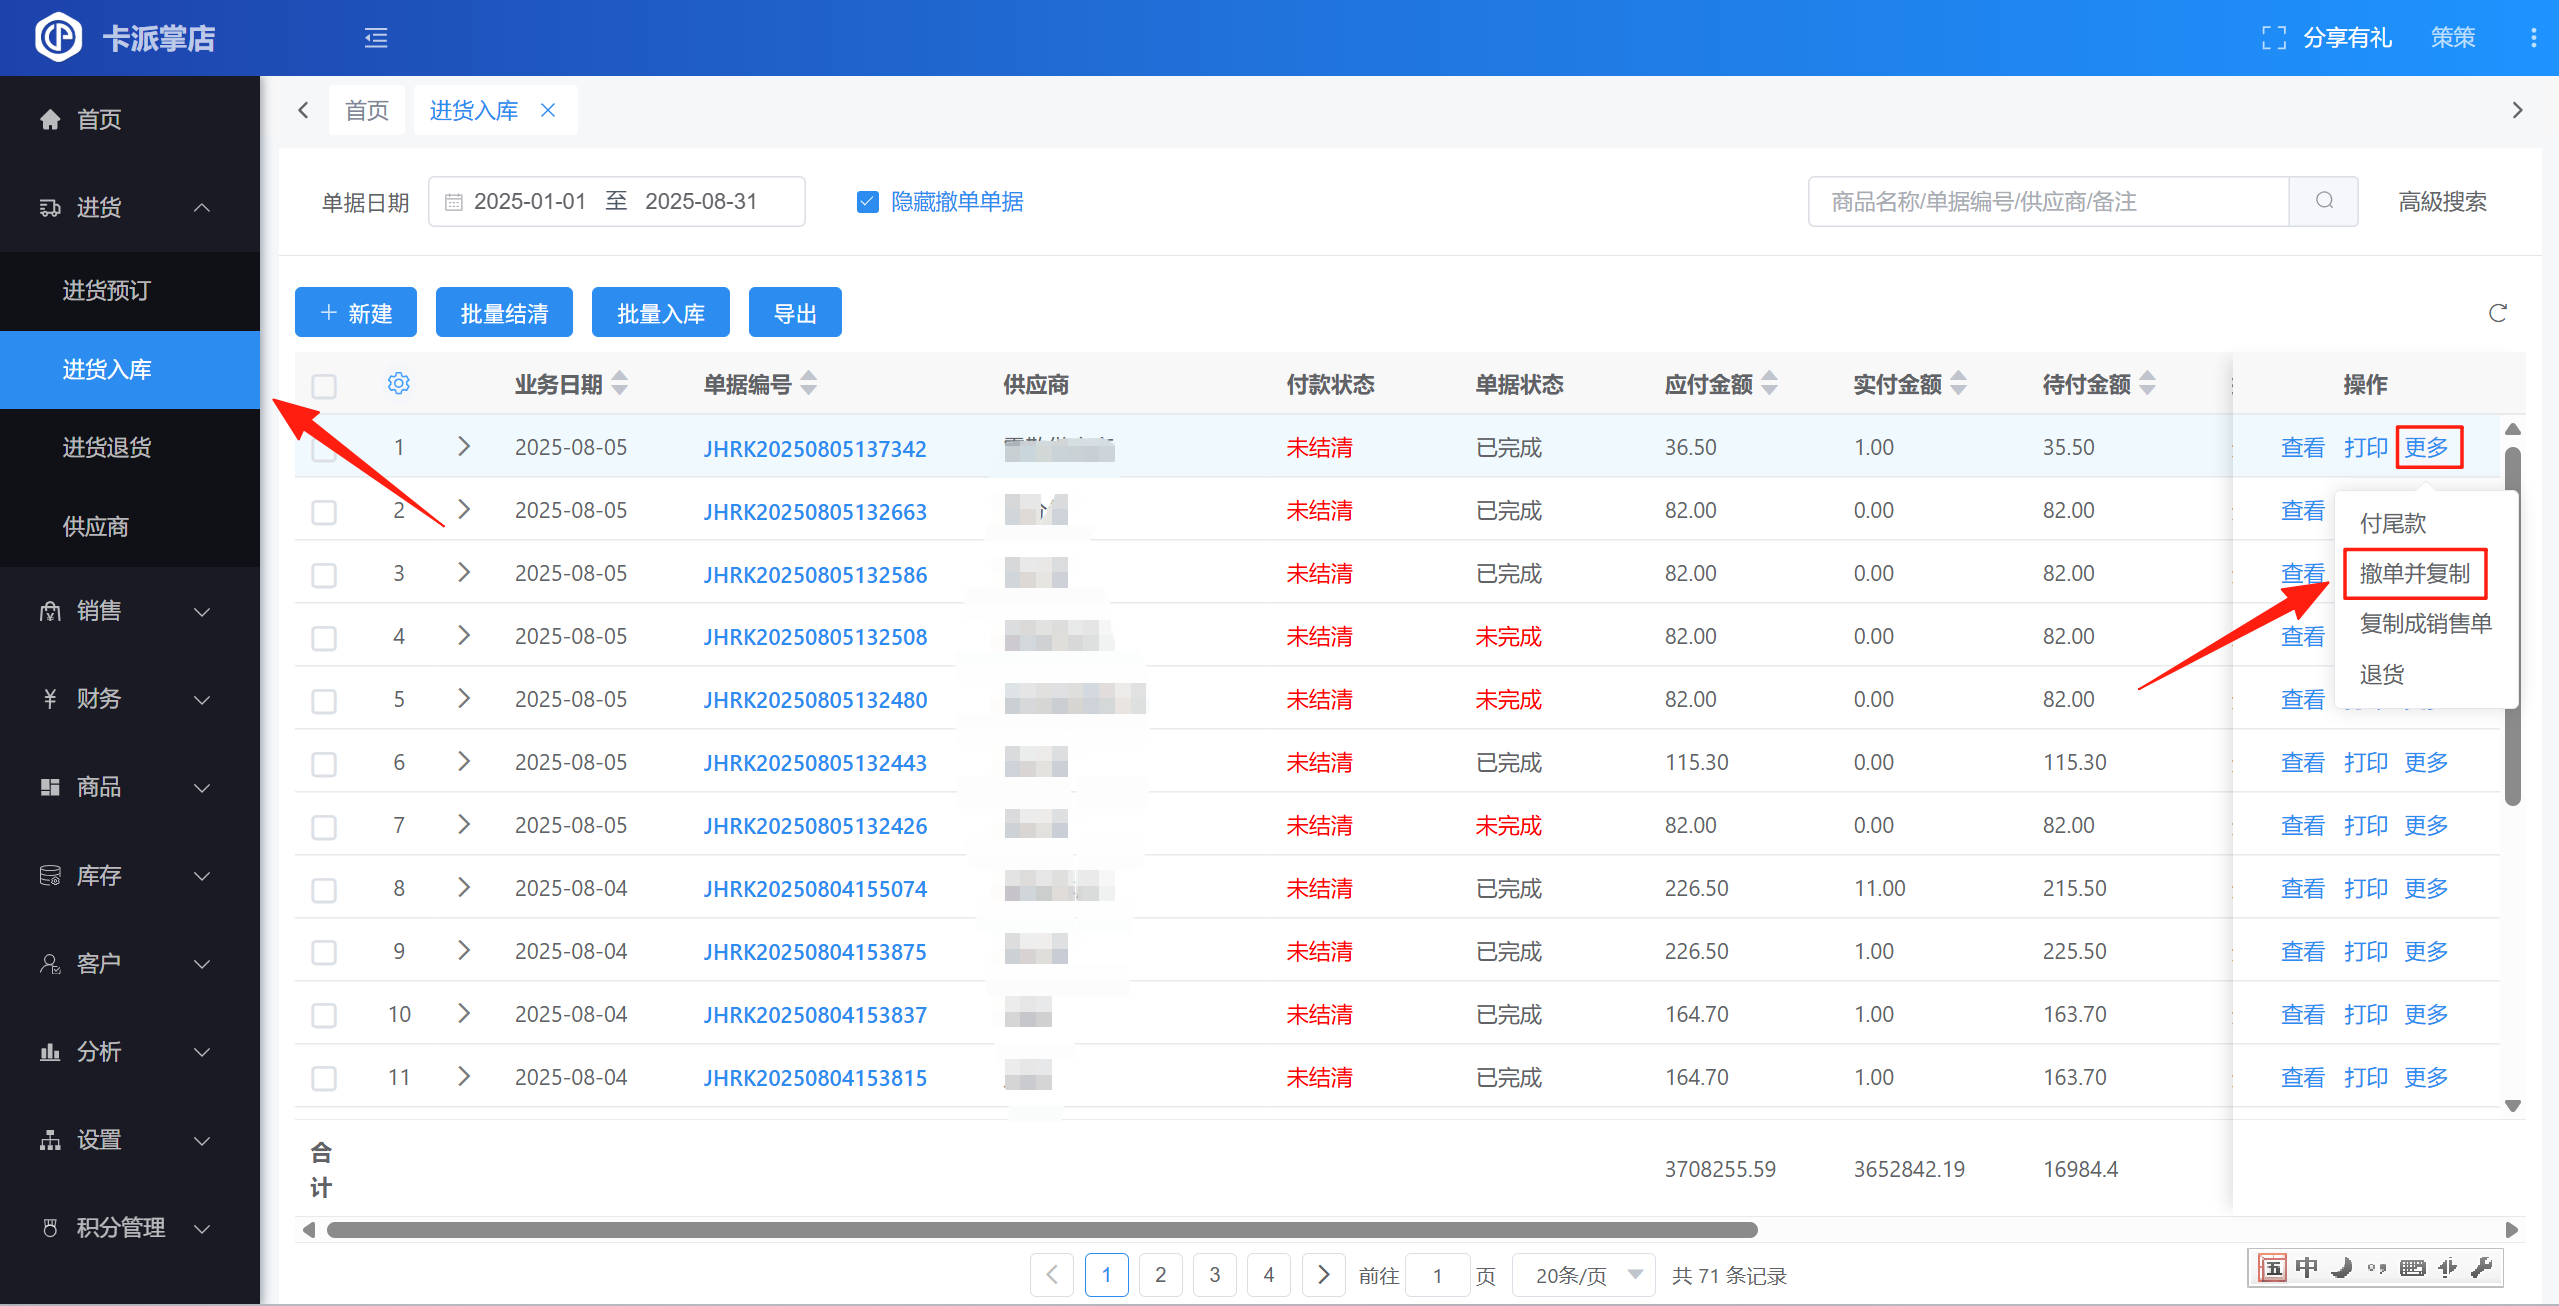2559x1306 pixels.
Task: Open 进货退货 in the sidebar
Action: (x=107, y=447)
